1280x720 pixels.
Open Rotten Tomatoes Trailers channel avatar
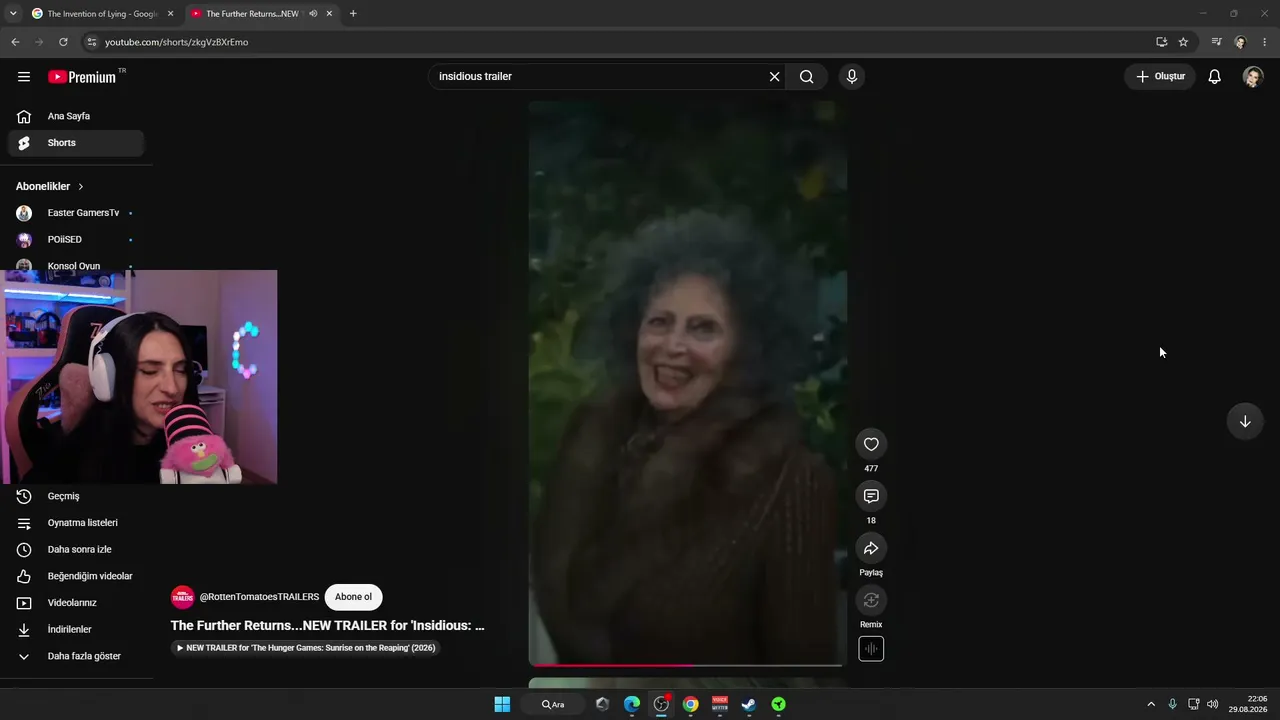[x=182, y=597]
